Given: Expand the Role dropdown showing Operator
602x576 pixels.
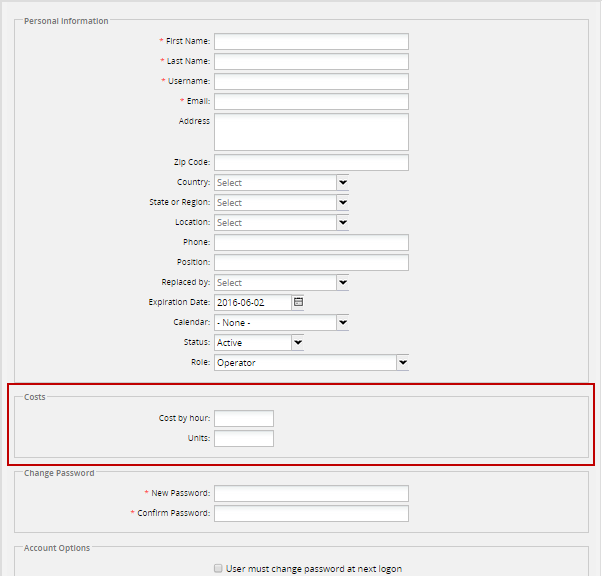Looking at the screenshot, I should point(402,363).
